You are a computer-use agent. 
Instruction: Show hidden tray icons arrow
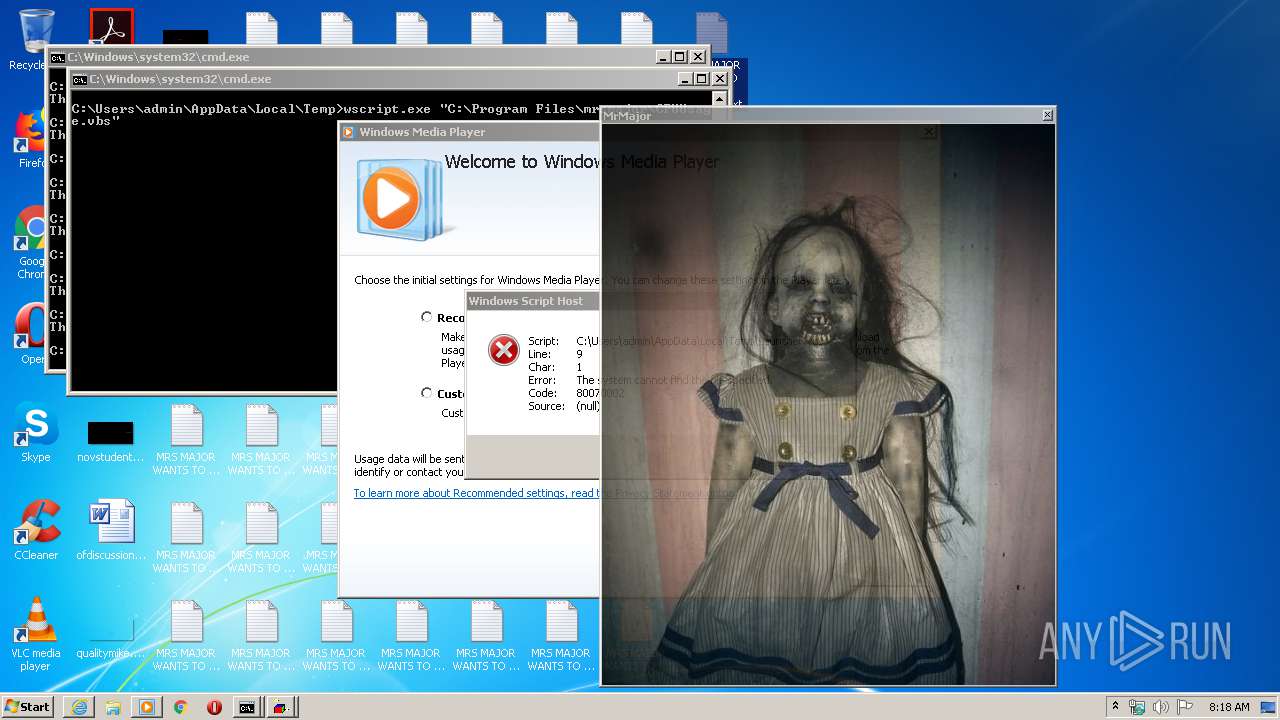[1115, 706]
